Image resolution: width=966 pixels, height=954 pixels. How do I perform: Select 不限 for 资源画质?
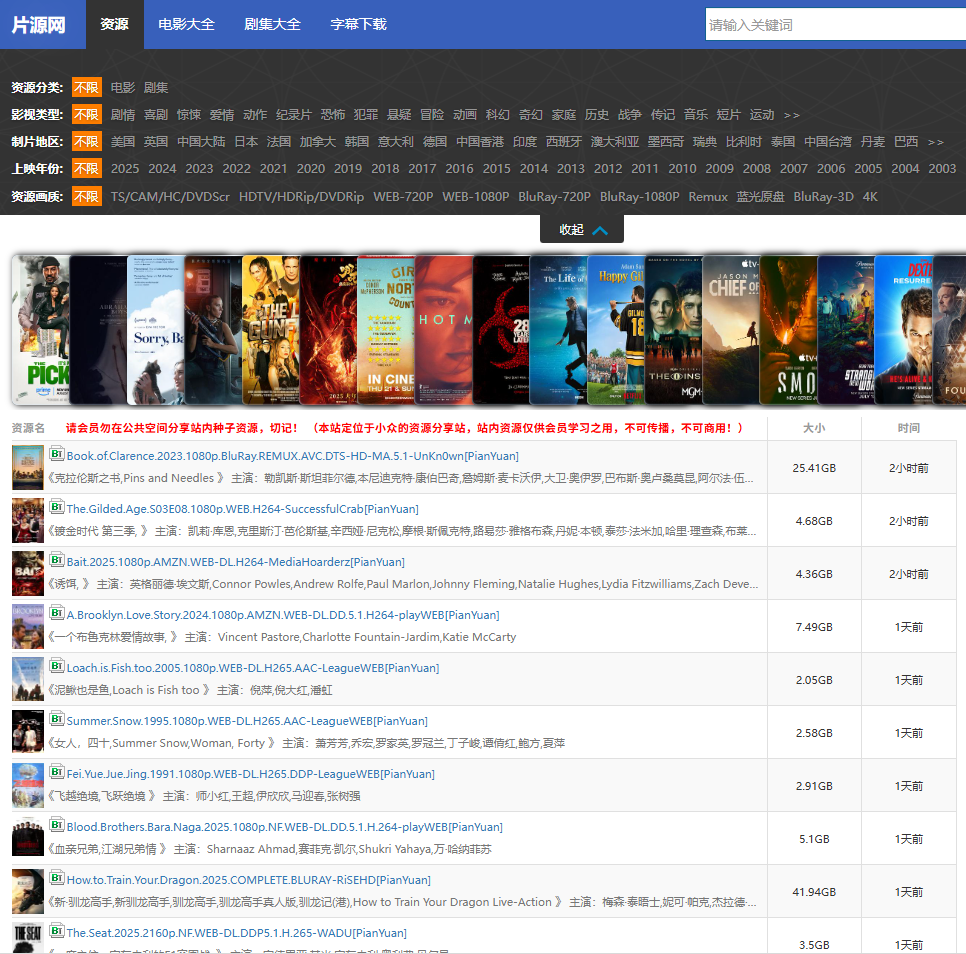[x=87, y=196]
